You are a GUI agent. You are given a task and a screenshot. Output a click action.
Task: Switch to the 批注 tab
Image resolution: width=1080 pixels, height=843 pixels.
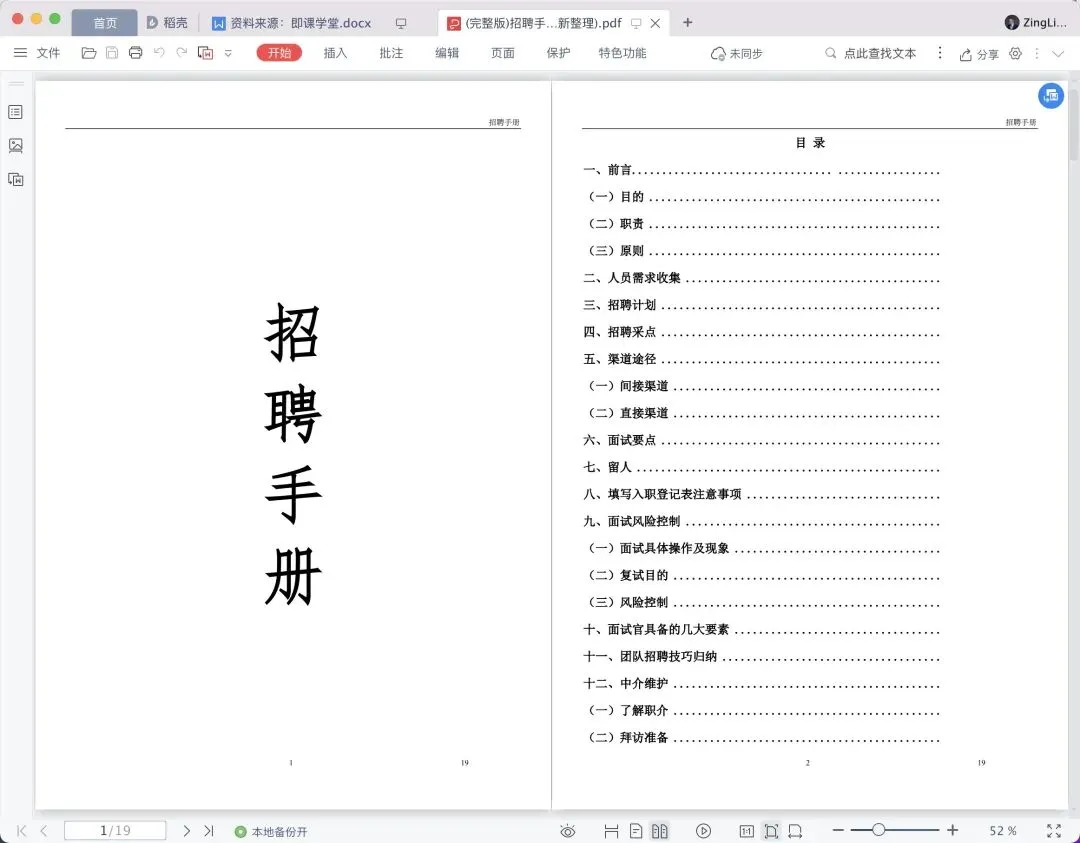tap(391, 53)
